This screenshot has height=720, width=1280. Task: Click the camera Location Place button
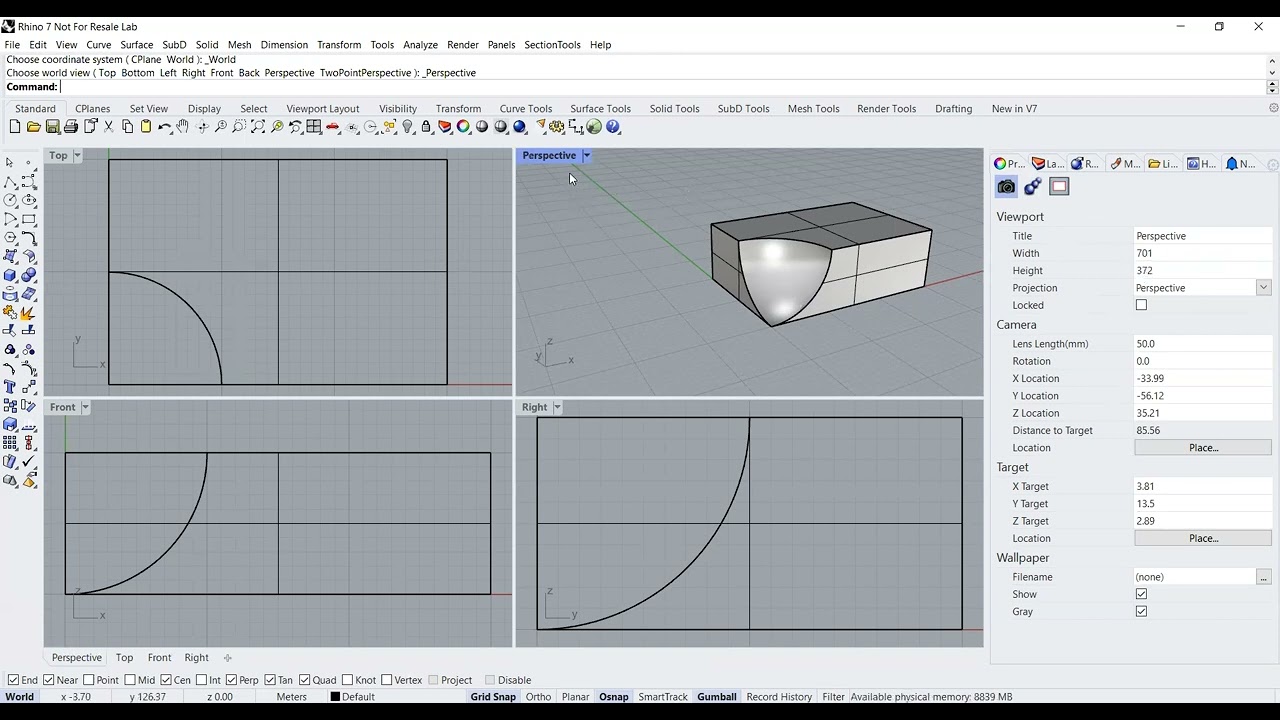click(x=1203, y=448)
